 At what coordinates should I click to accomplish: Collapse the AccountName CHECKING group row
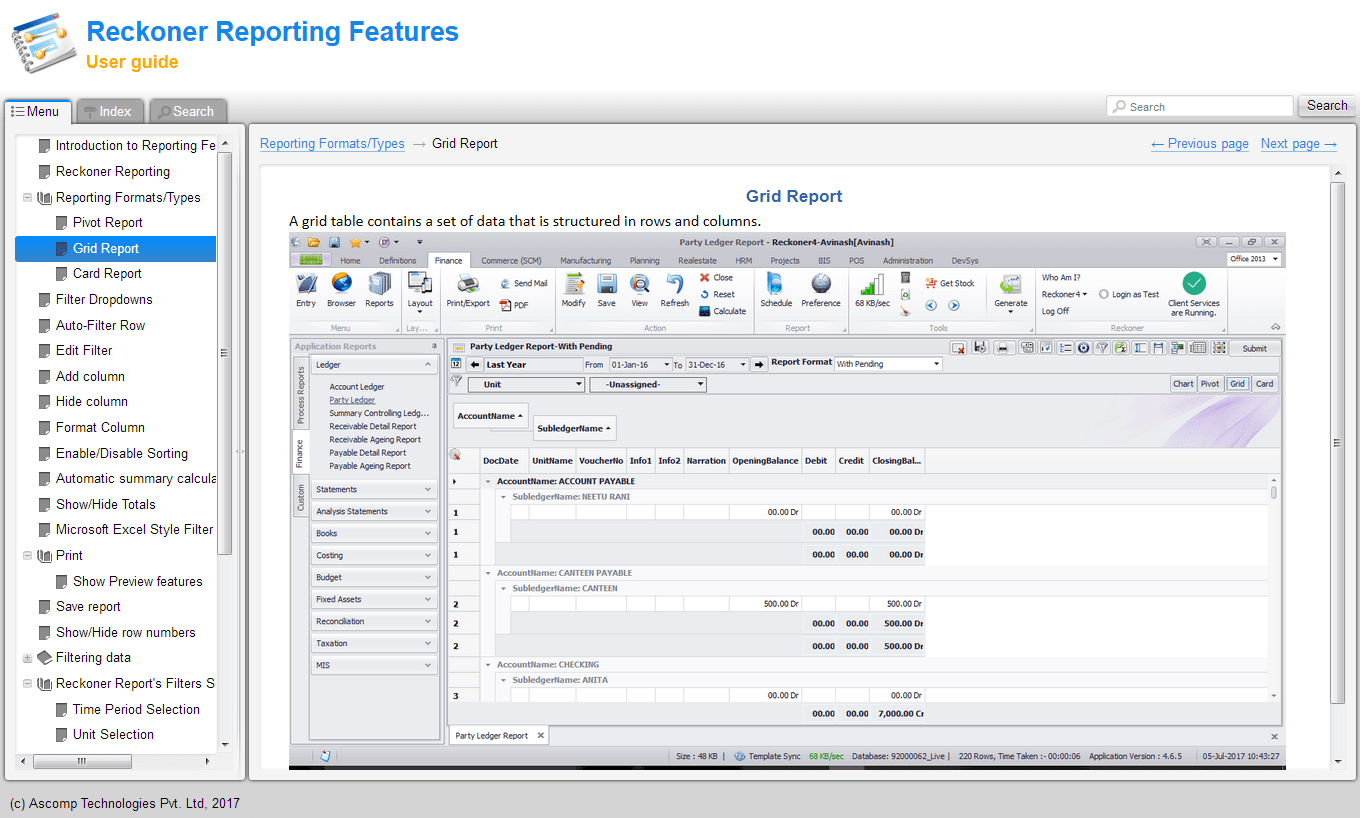pos(489,662)
